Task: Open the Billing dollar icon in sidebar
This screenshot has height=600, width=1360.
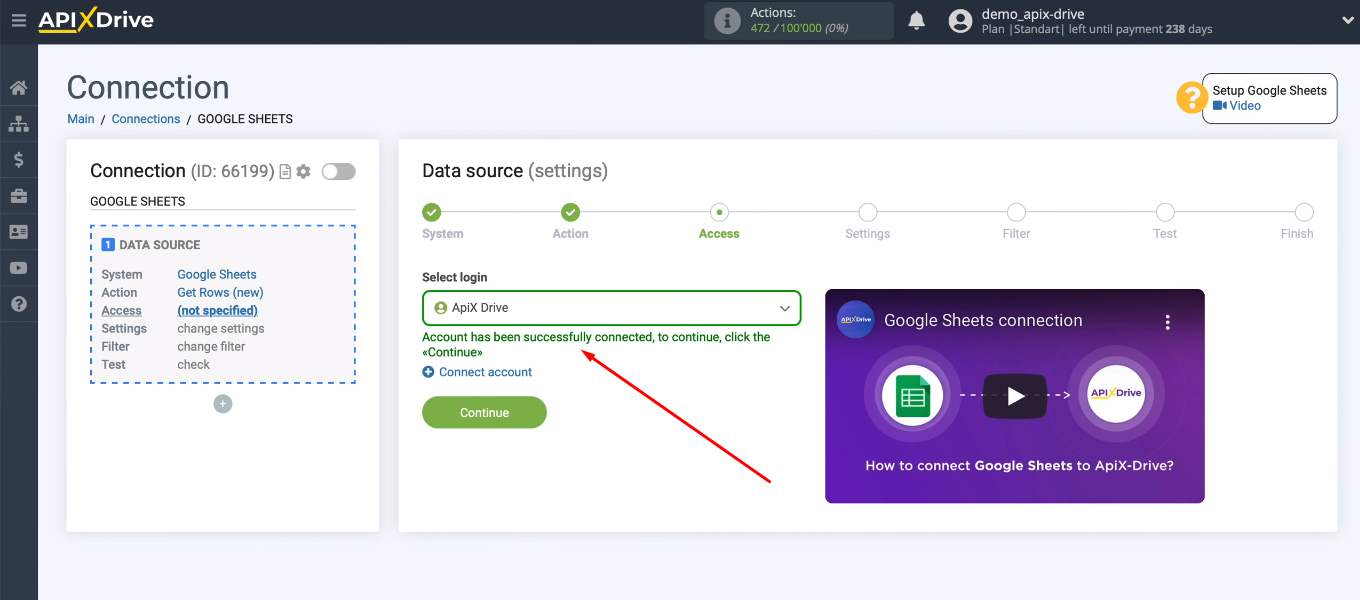Action: click(x=18, y=159)
